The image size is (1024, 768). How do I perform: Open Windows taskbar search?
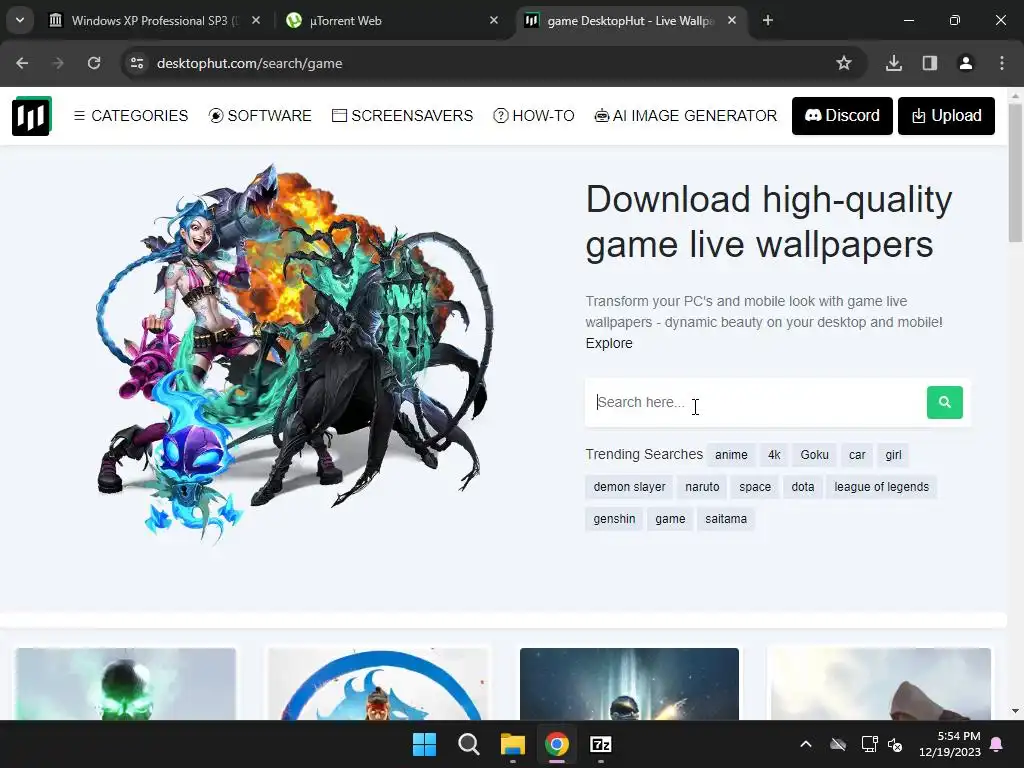[468, 744]
